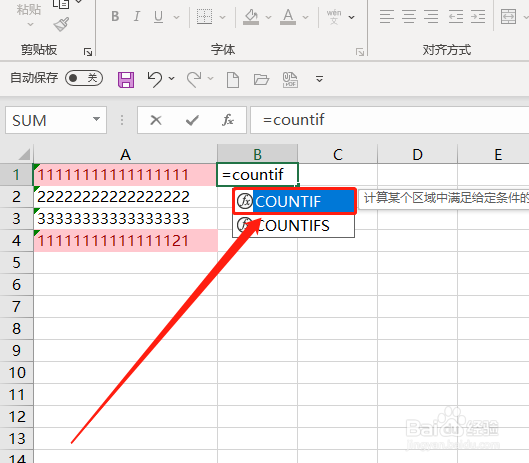Viewport: 529px width, 463px height.
Task: Decrease indent
Action: pos(456,16)
